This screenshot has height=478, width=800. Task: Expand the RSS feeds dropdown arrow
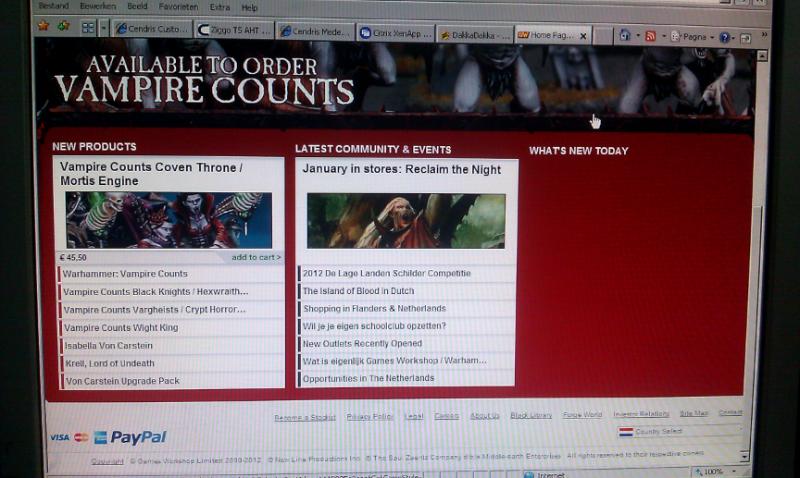(663, 36)
